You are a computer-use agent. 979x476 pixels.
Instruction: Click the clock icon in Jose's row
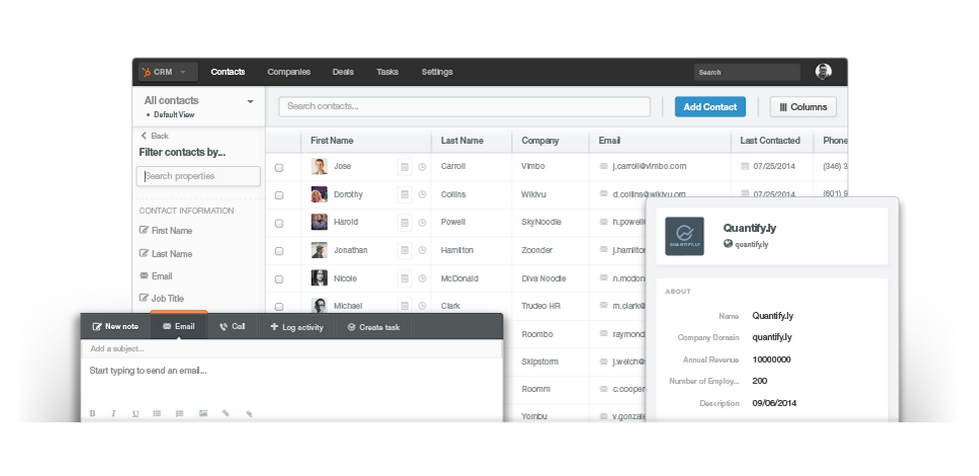(x=422, y=167)
